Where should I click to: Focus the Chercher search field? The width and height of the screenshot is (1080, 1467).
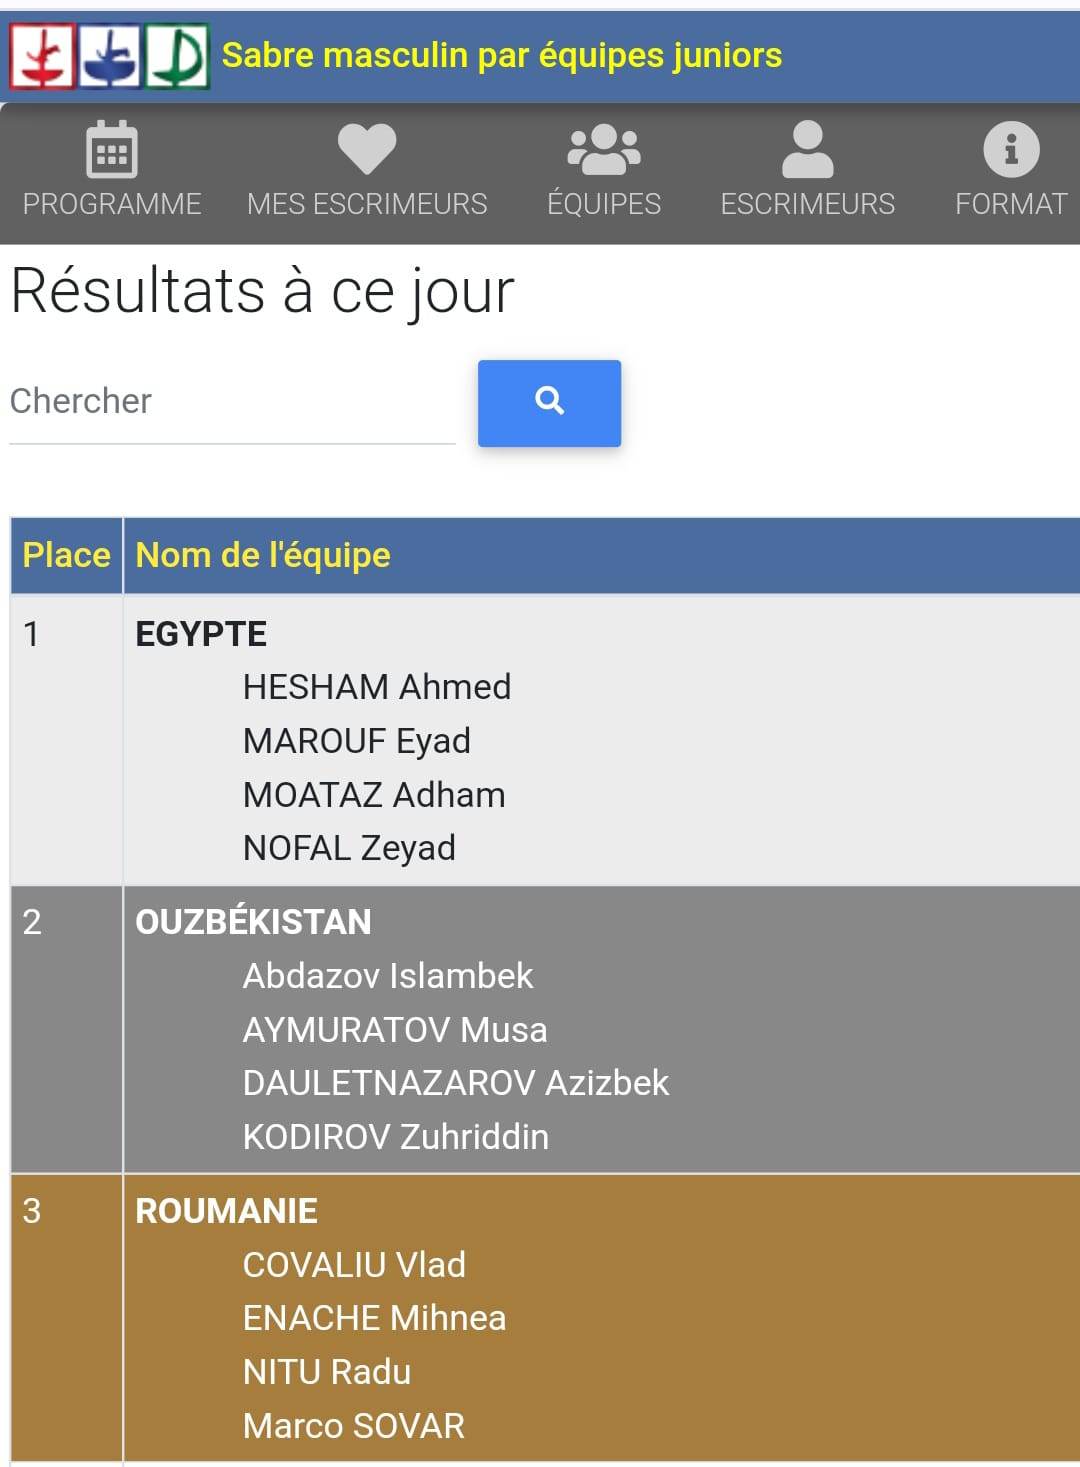[232, 402]
